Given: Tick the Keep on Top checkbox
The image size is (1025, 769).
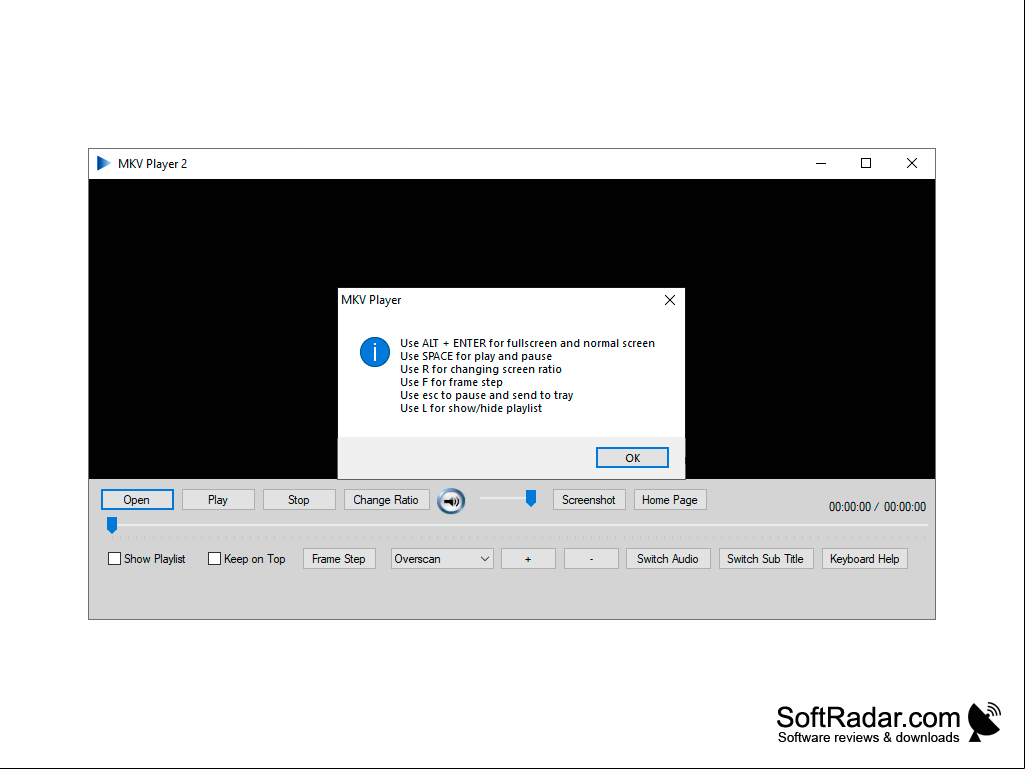Looking at the screenshot, I should [x=214, y=558].
